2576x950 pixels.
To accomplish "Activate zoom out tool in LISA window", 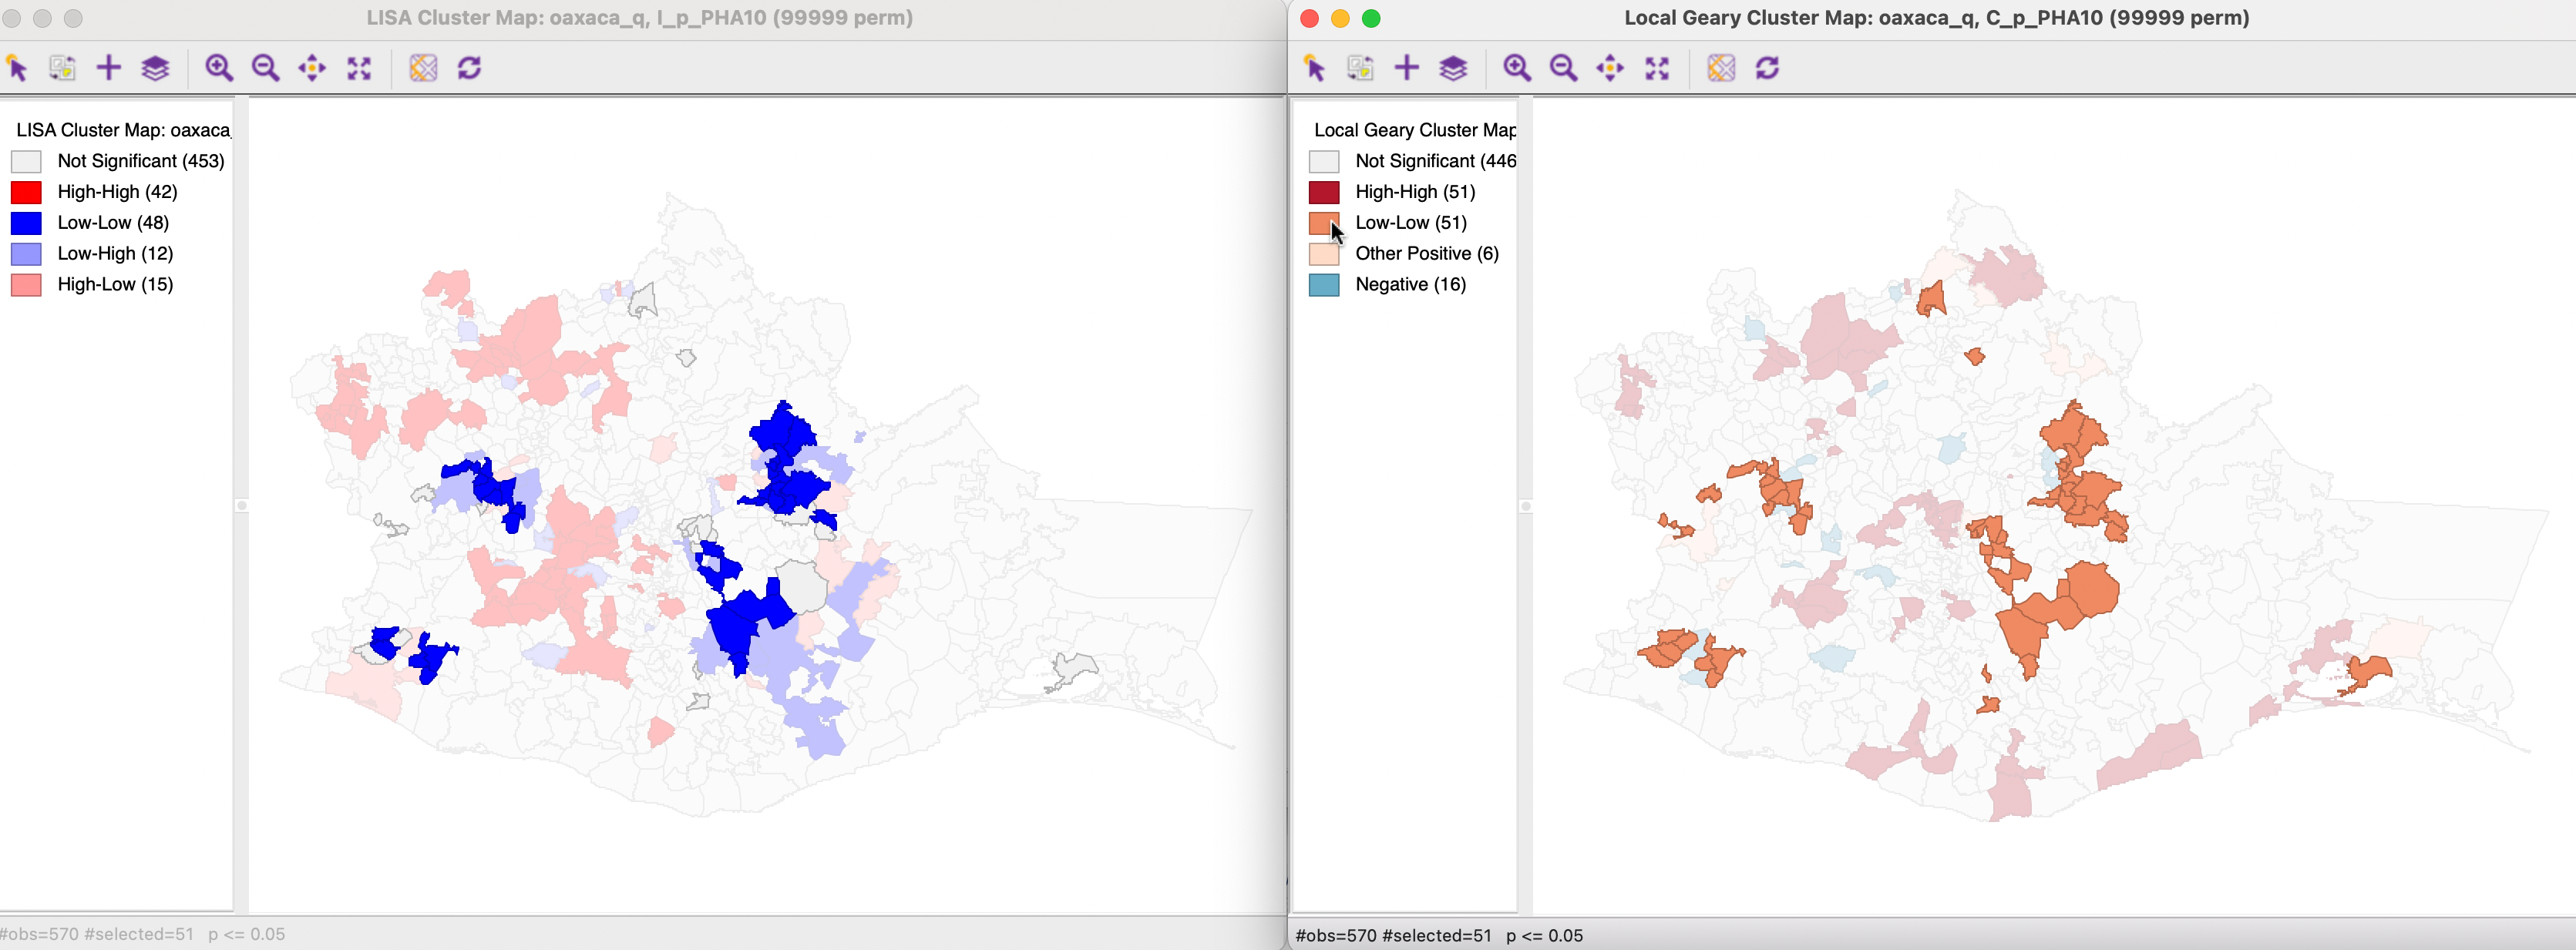I will pos(265,68).
